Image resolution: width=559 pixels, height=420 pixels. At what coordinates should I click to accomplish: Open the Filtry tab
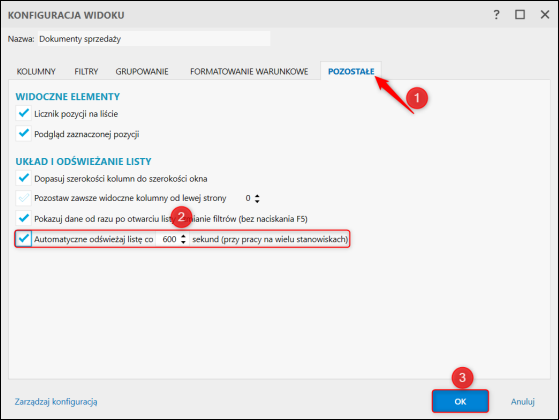[86, 71]
